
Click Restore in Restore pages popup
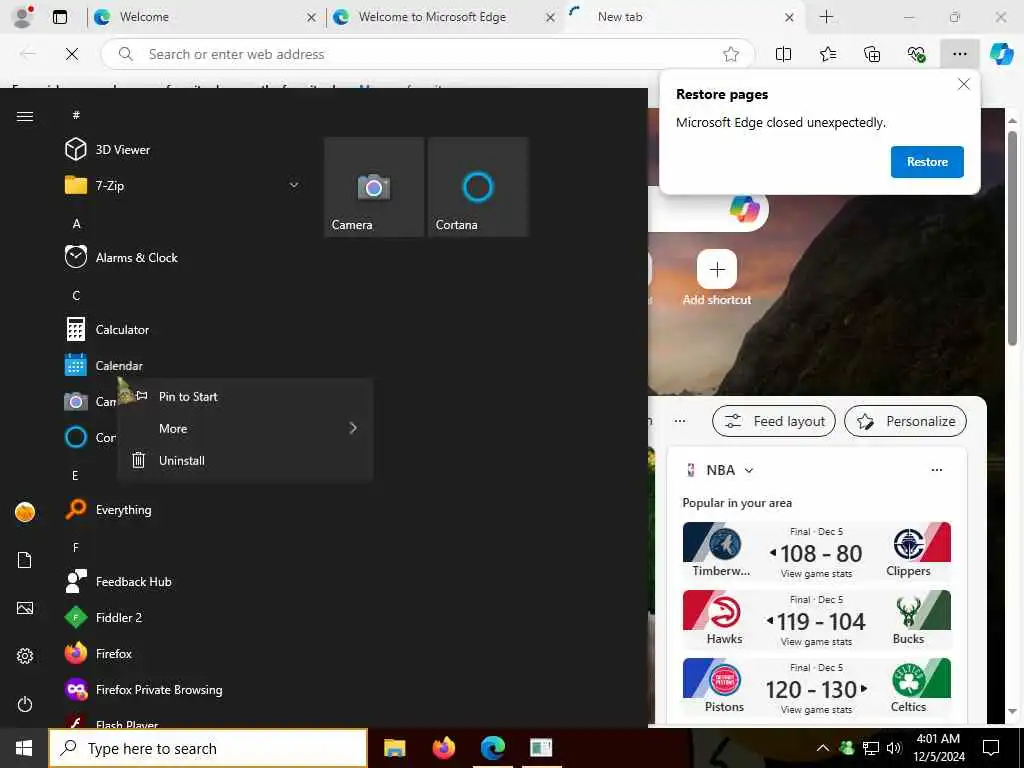927,162
